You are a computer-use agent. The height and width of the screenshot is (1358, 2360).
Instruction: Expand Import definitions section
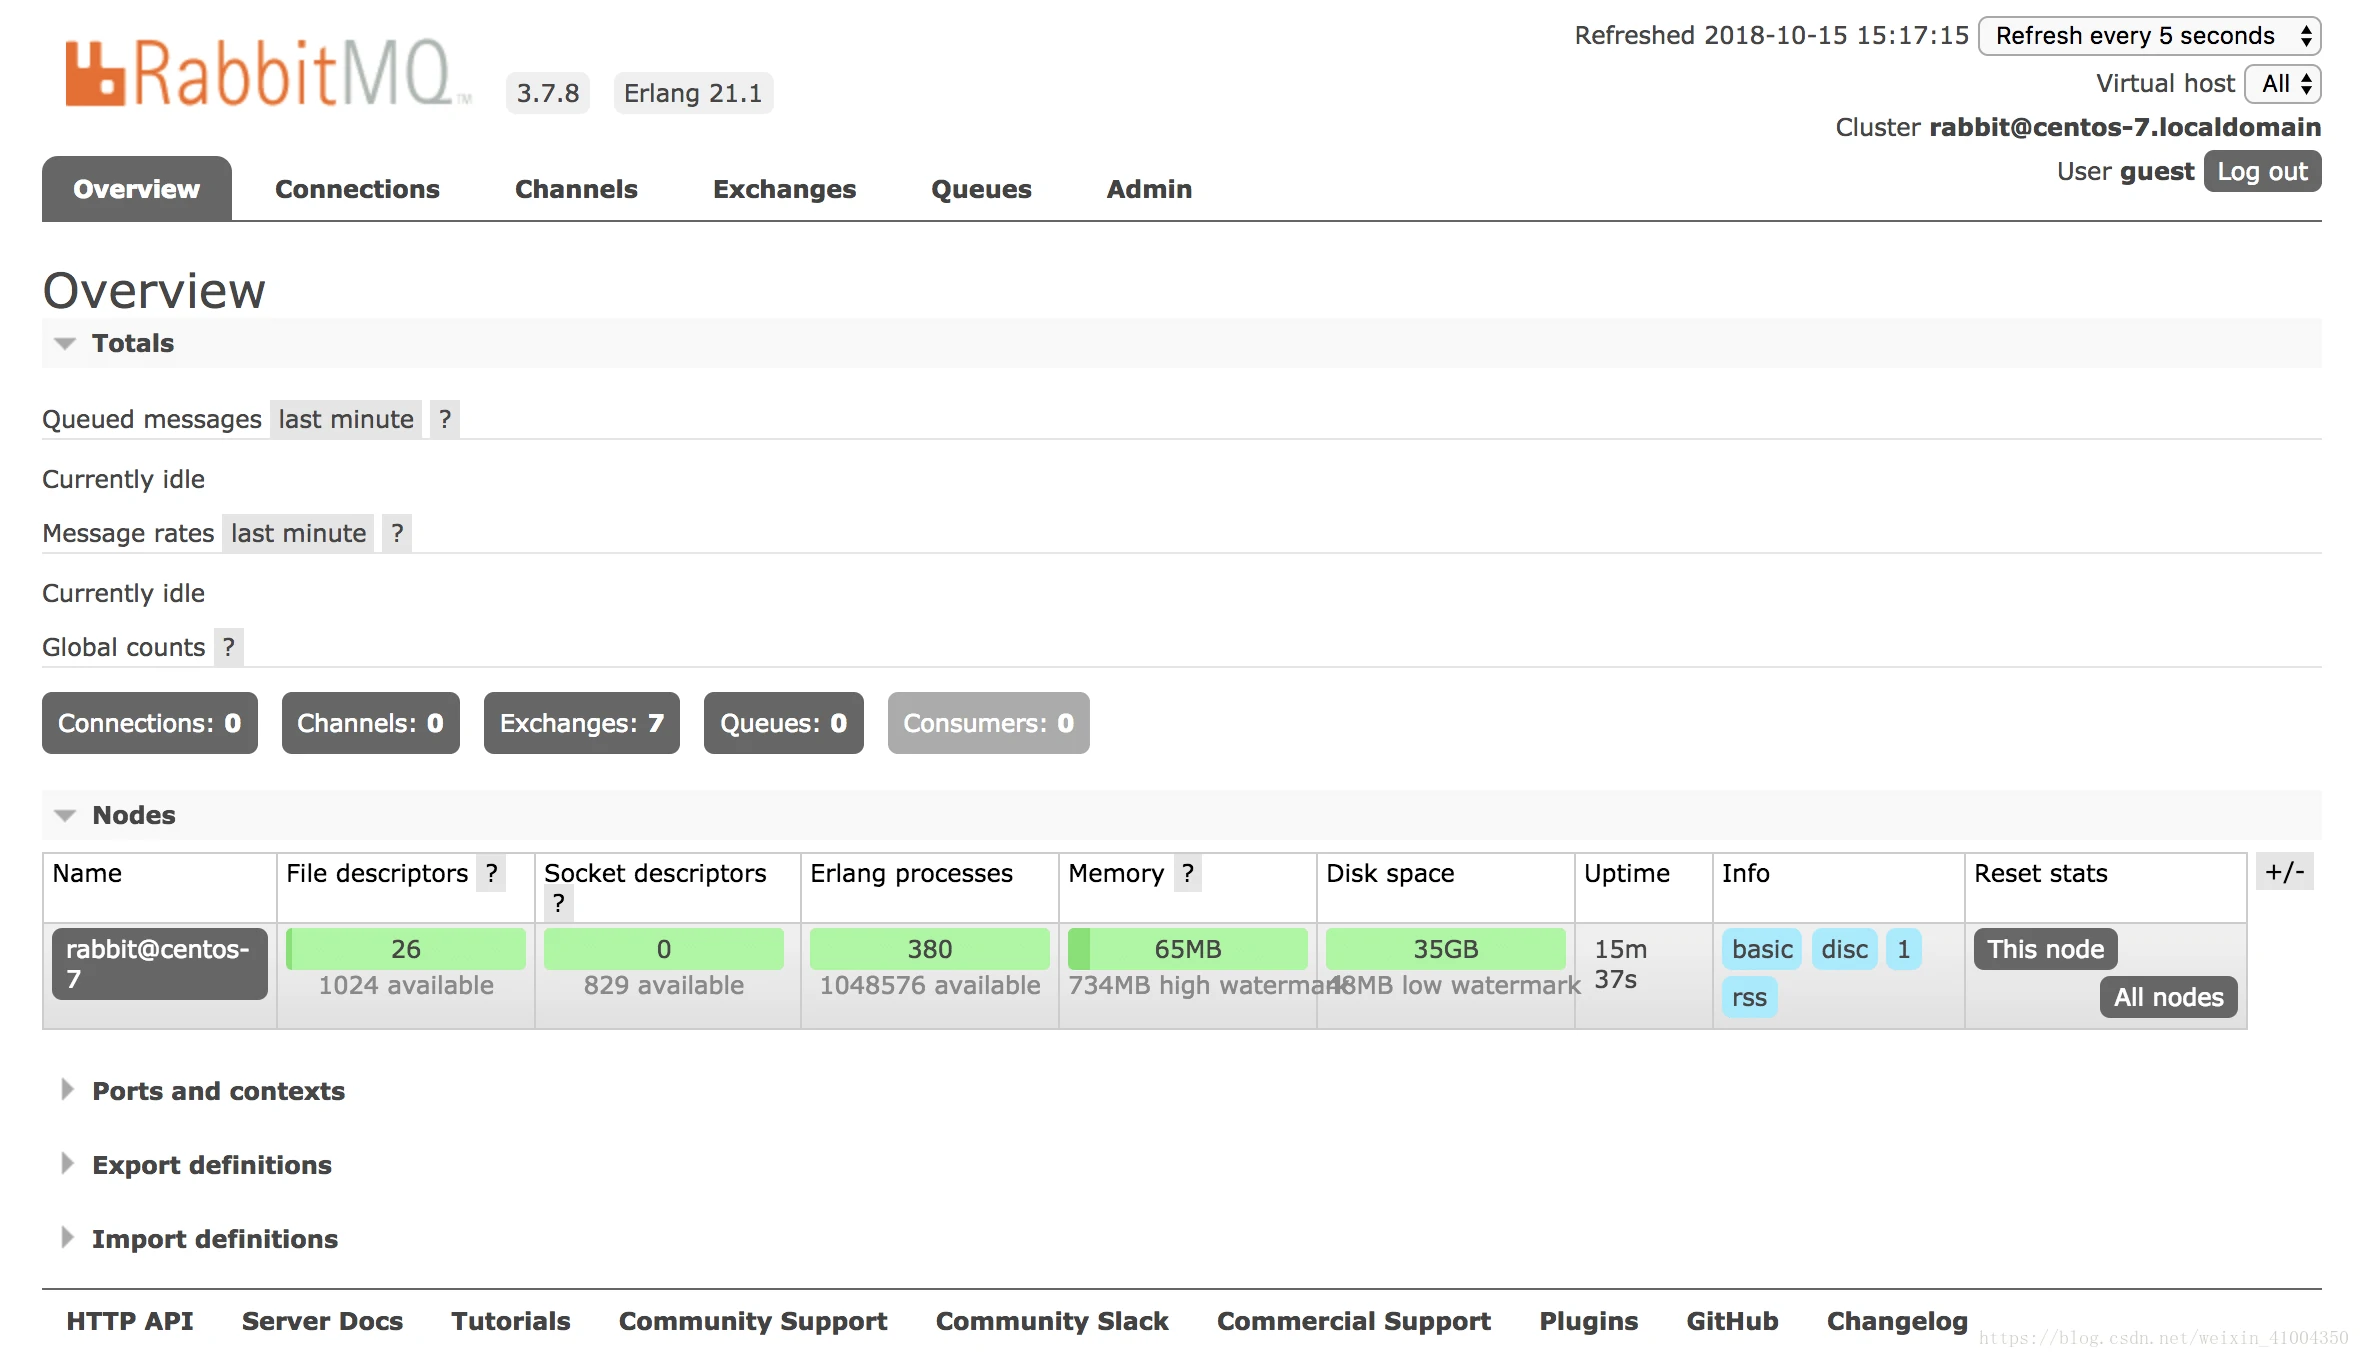(x=214, y=1239)
